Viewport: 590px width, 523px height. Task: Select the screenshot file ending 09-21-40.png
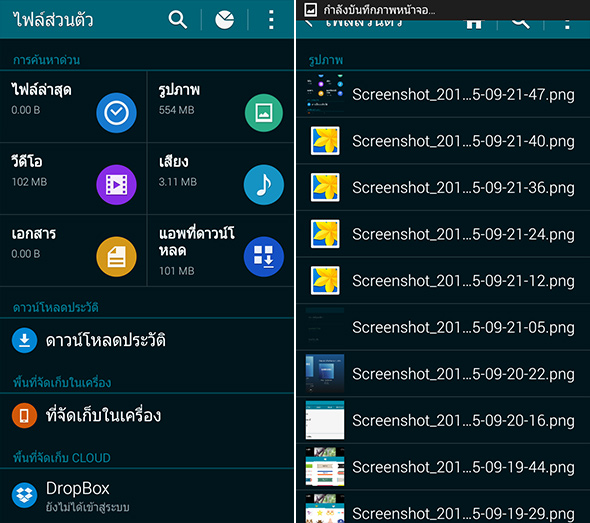coord(443,141)
